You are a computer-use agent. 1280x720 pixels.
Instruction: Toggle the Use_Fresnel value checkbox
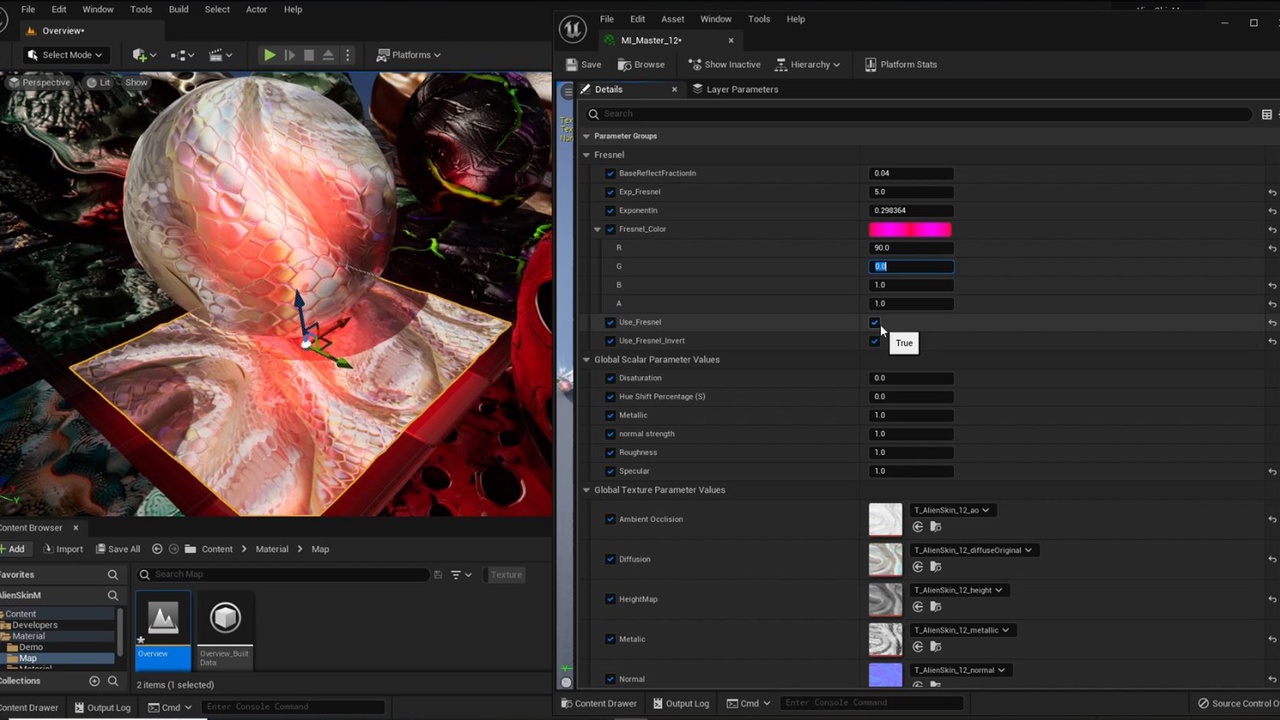click(x=875, y=322)
